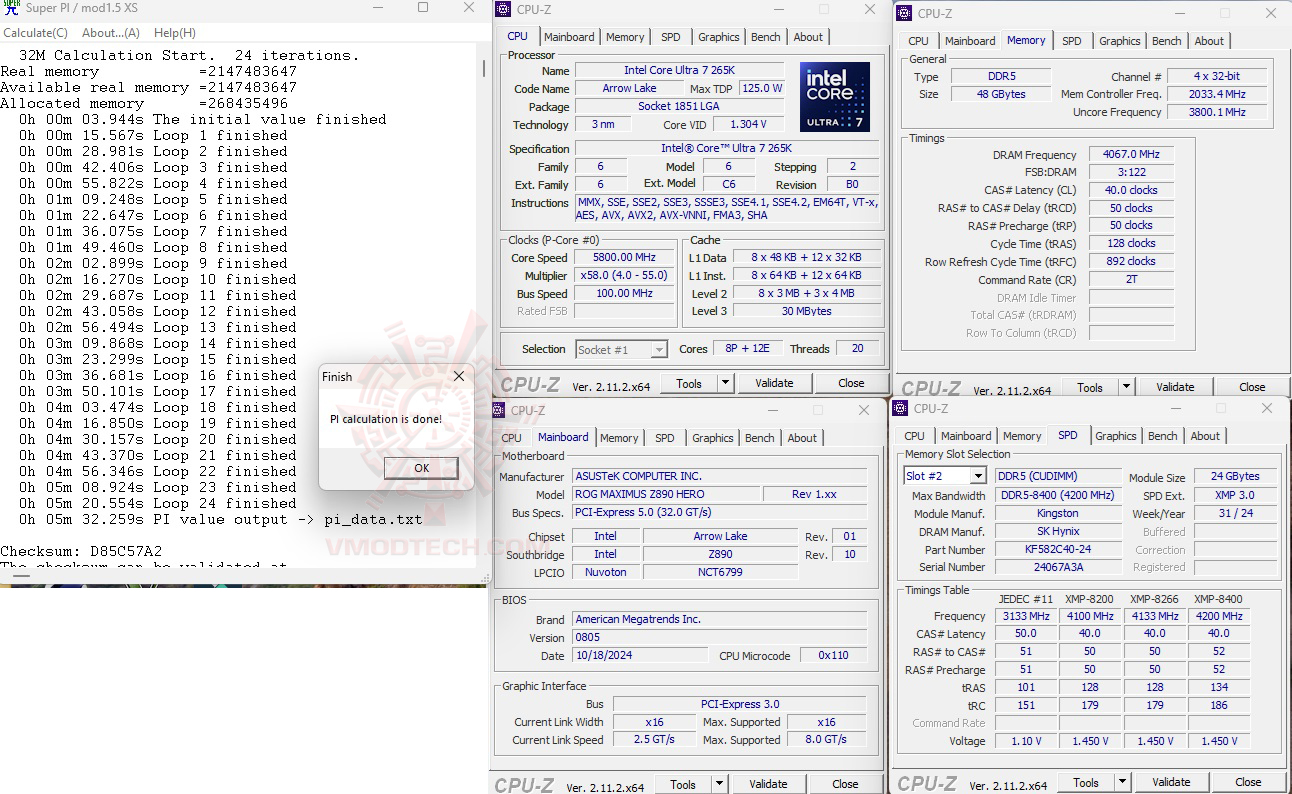The height and width of the screenshot is (794, 1292).
Task: Click Validate in the CPU info window
Action: pos(774,383)
